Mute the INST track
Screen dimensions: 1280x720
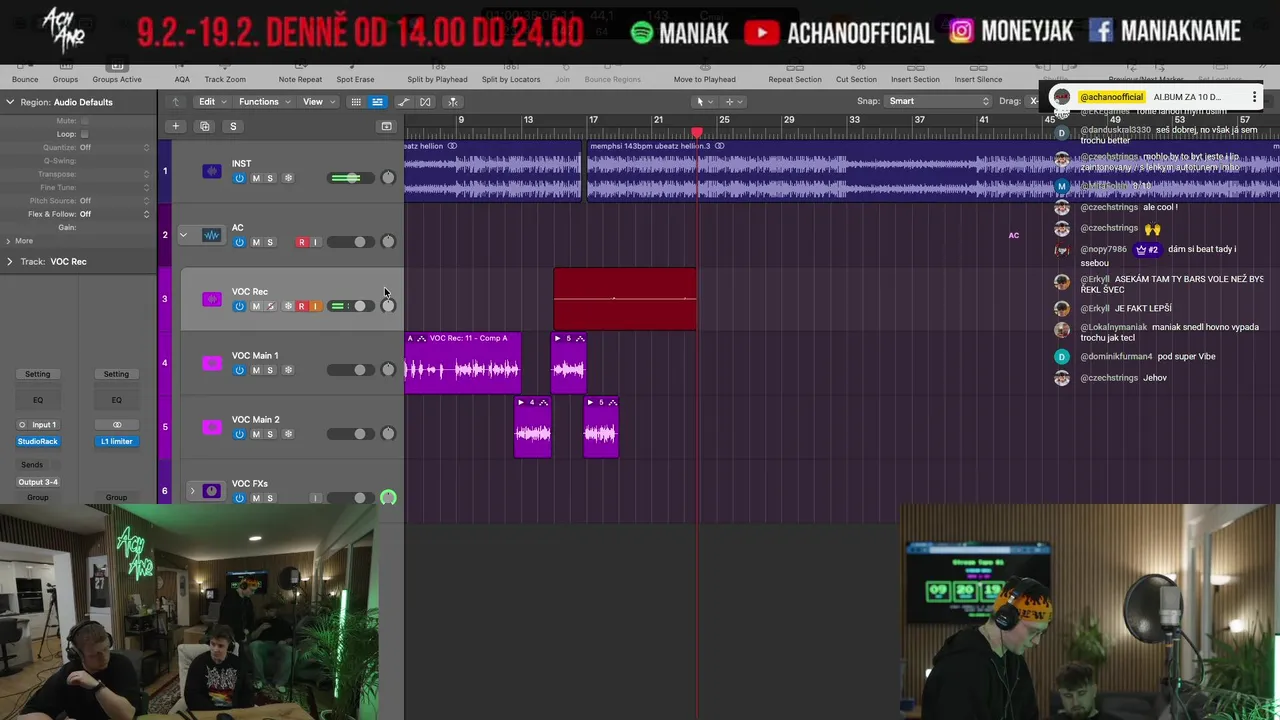click(255, 178)
